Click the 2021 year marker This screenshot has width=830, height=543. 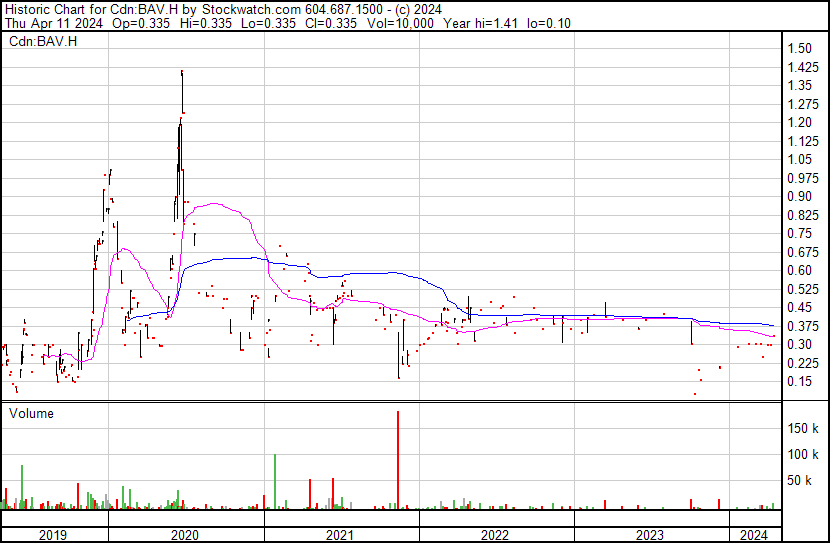(340, 535)
